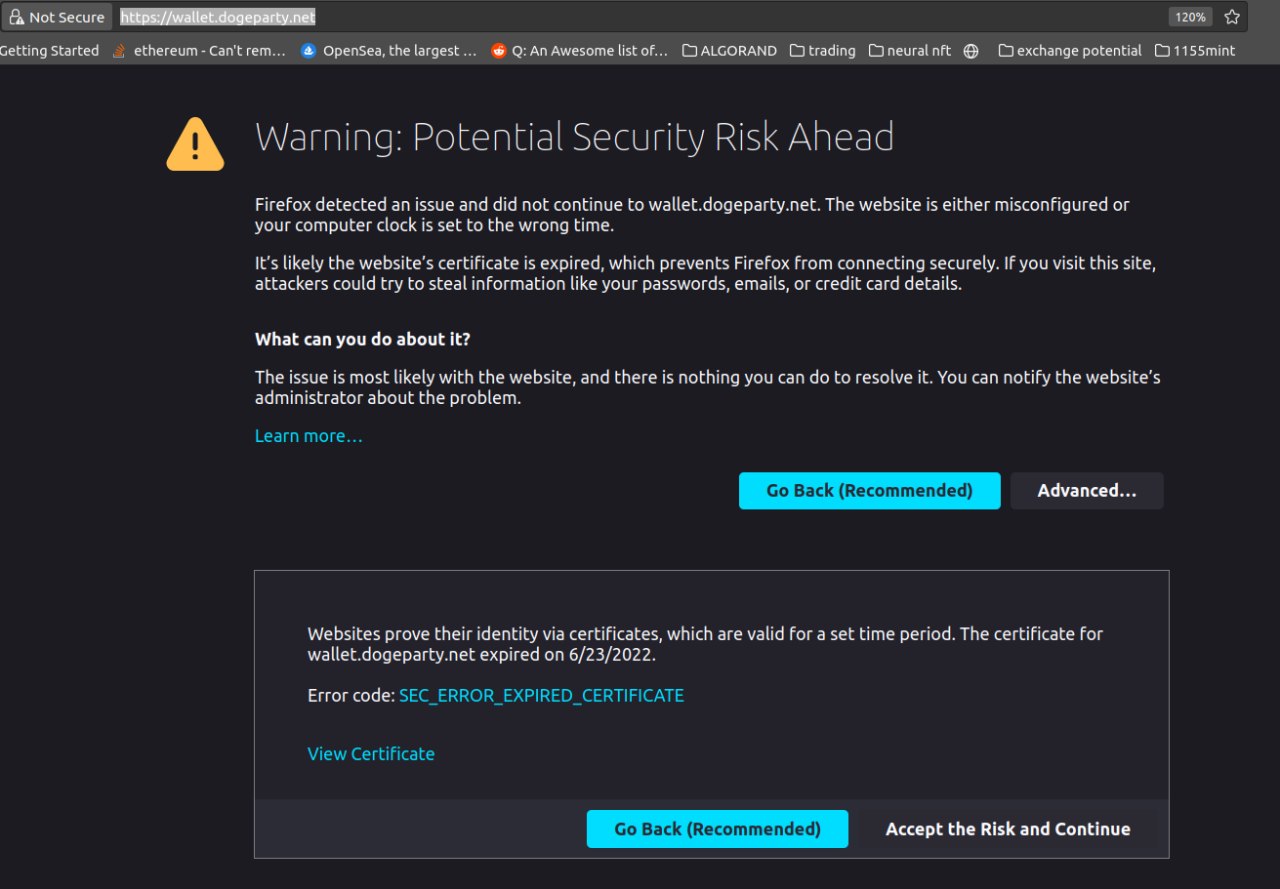Open the Reddit Awesome list bookmark
Screen dimensions: 1280x889
tap(580, 51)
